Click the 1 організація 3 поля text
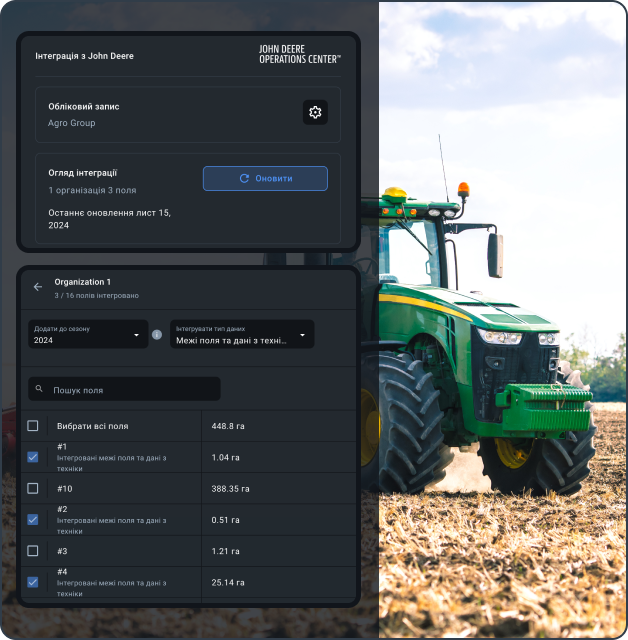The height and width of the screenshot is (640, 628). point(92,190)
